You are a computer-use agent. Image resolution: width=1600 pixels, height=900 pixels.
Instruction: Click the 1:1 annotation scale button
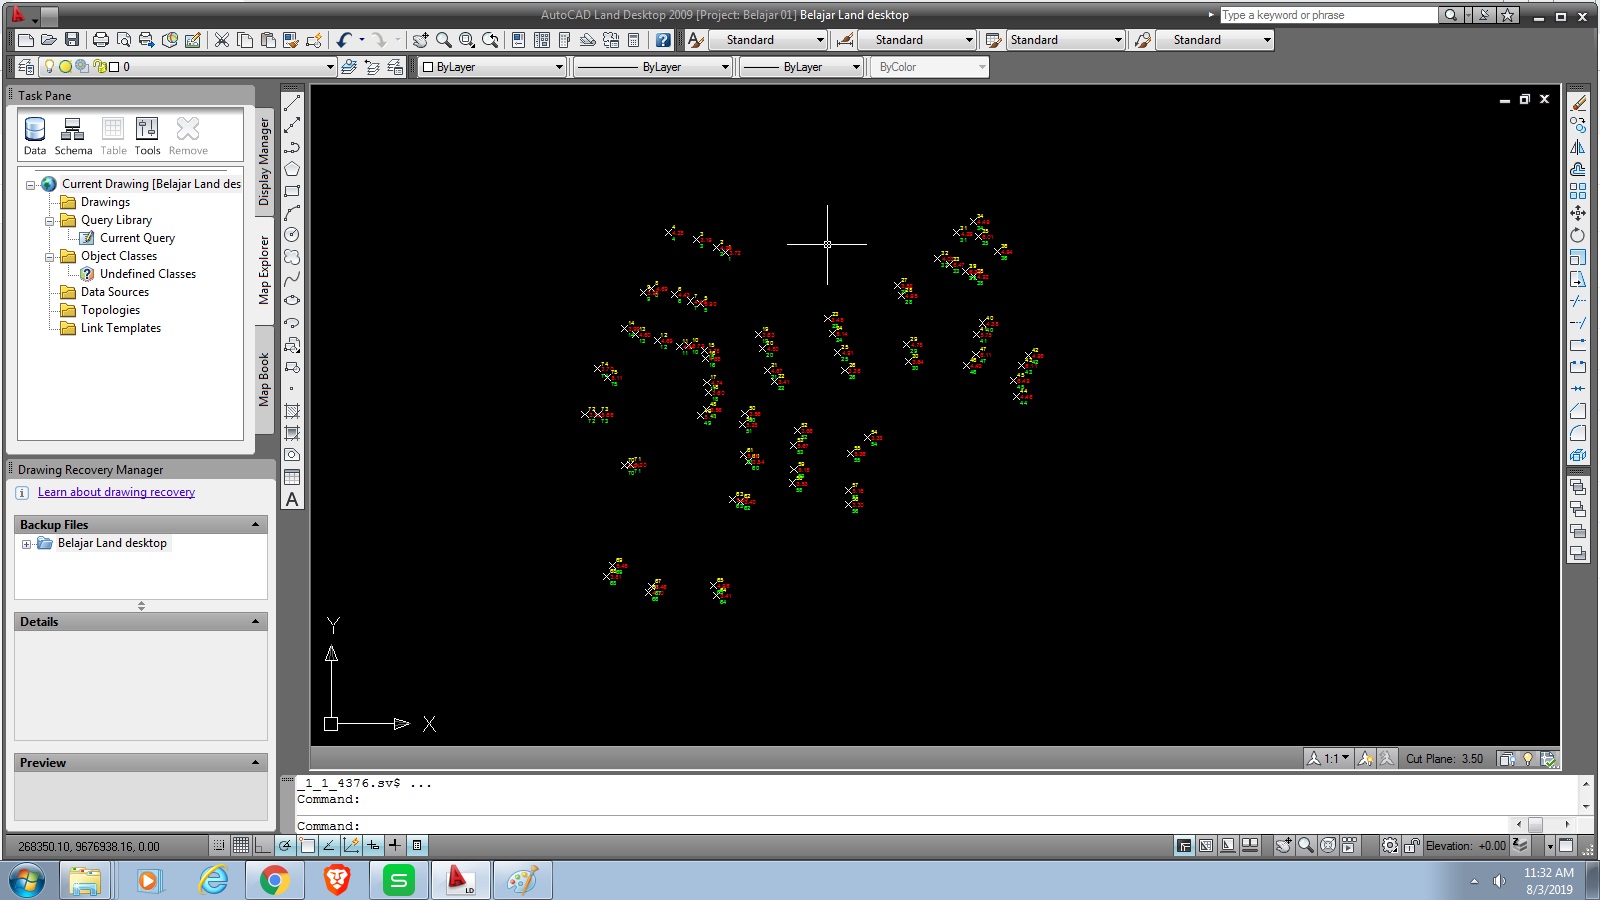click(1329, 758)
